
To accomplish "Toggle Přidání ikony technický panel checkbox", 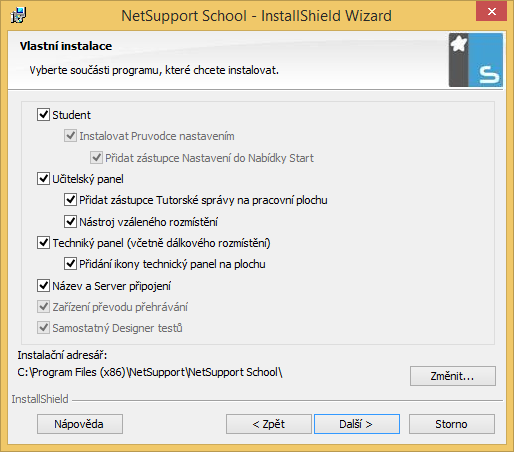I will pyautogui.click(x=70, y=264).
